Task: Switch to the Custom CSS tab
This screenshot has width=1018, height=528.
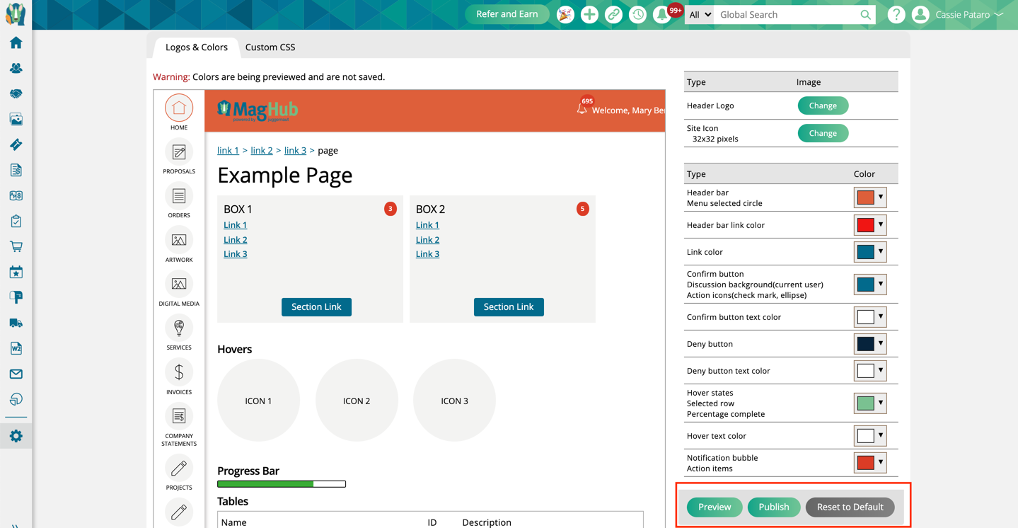Action: tap(270, 47)
